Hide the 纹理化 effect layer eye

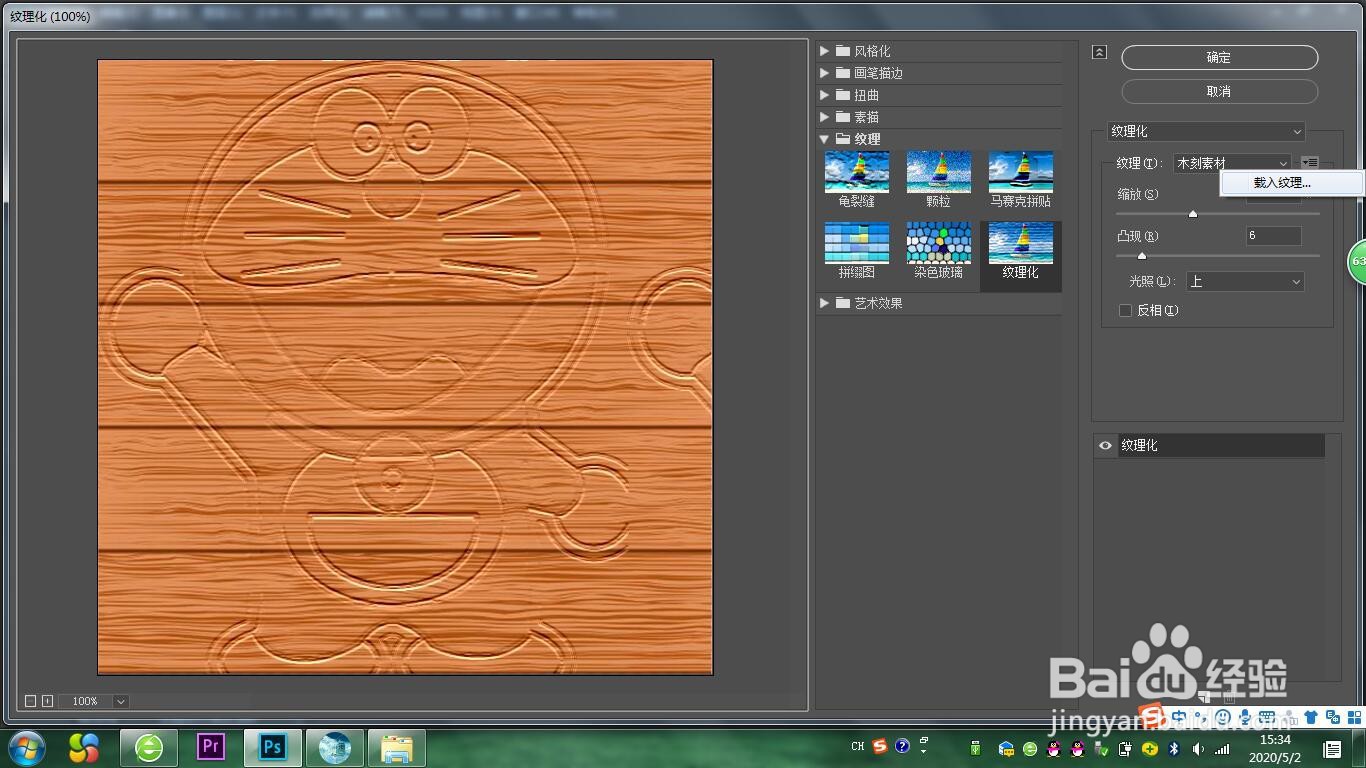click(x=1105, y=446)
